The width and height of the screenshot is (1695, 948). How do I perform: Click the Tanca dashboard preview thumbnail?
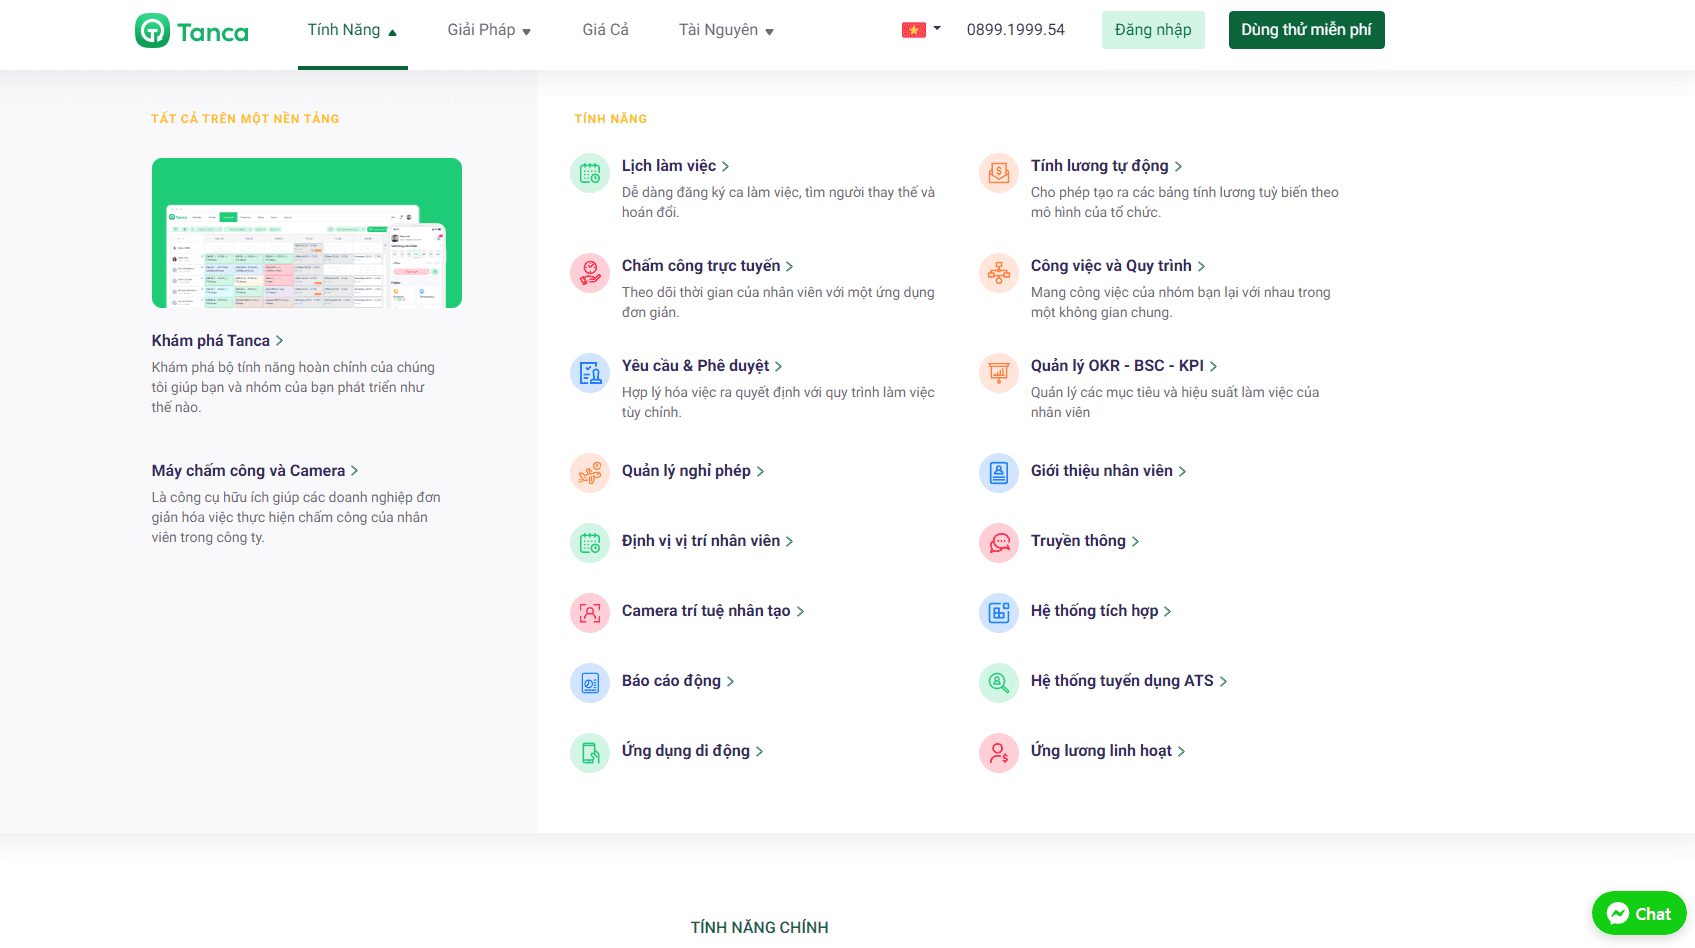click(x=307, y=233)
